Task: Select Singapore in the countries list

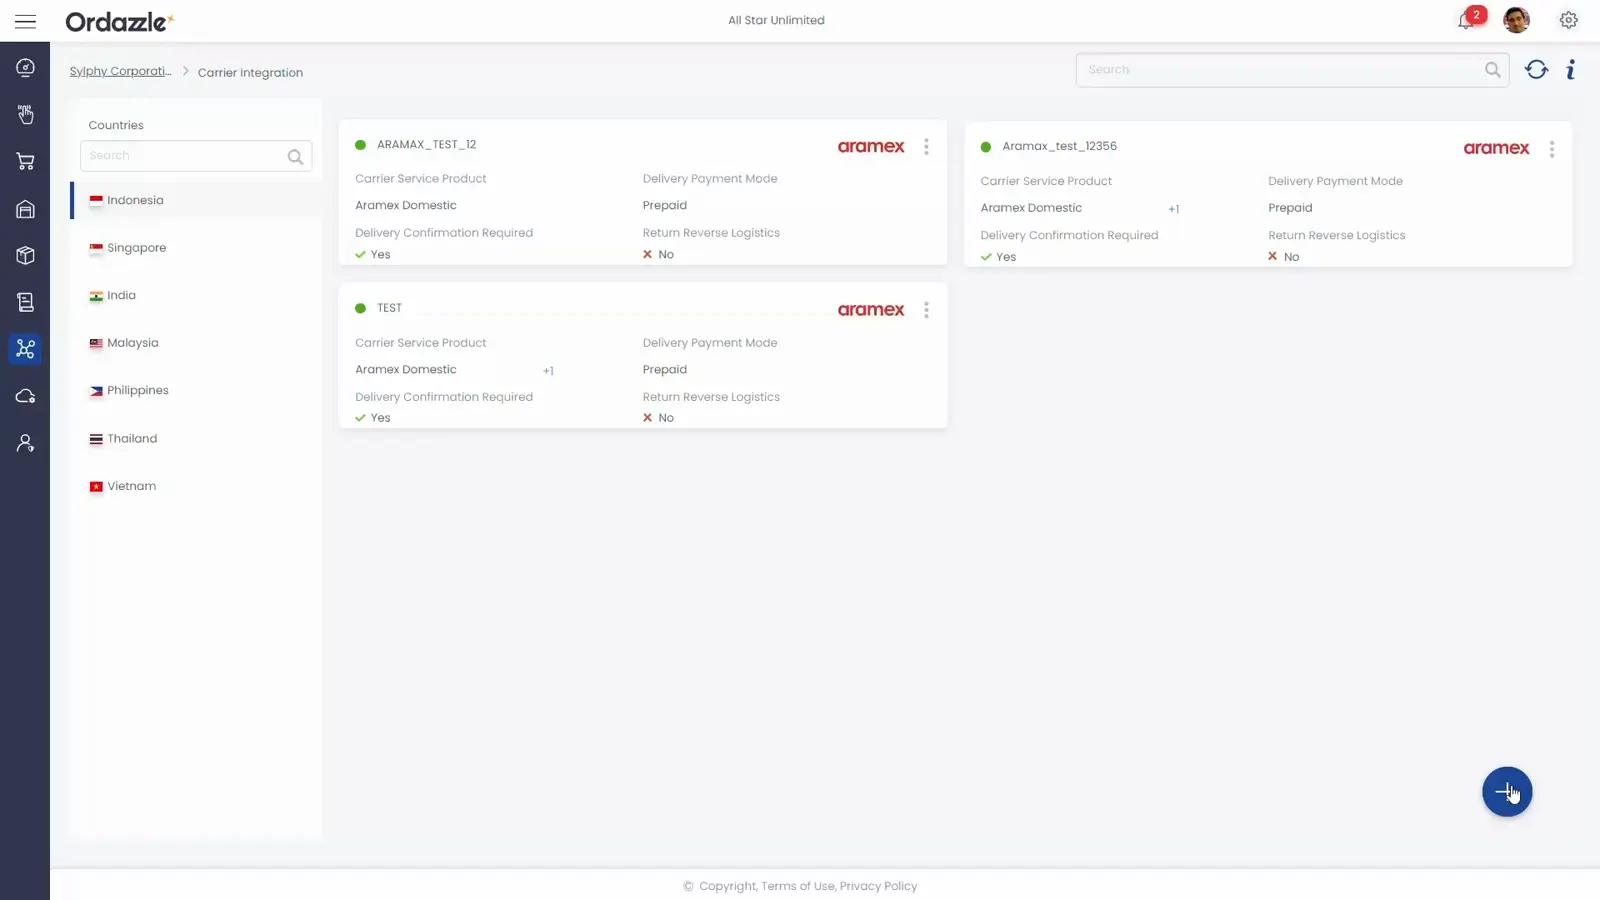Action: (196, 248)
